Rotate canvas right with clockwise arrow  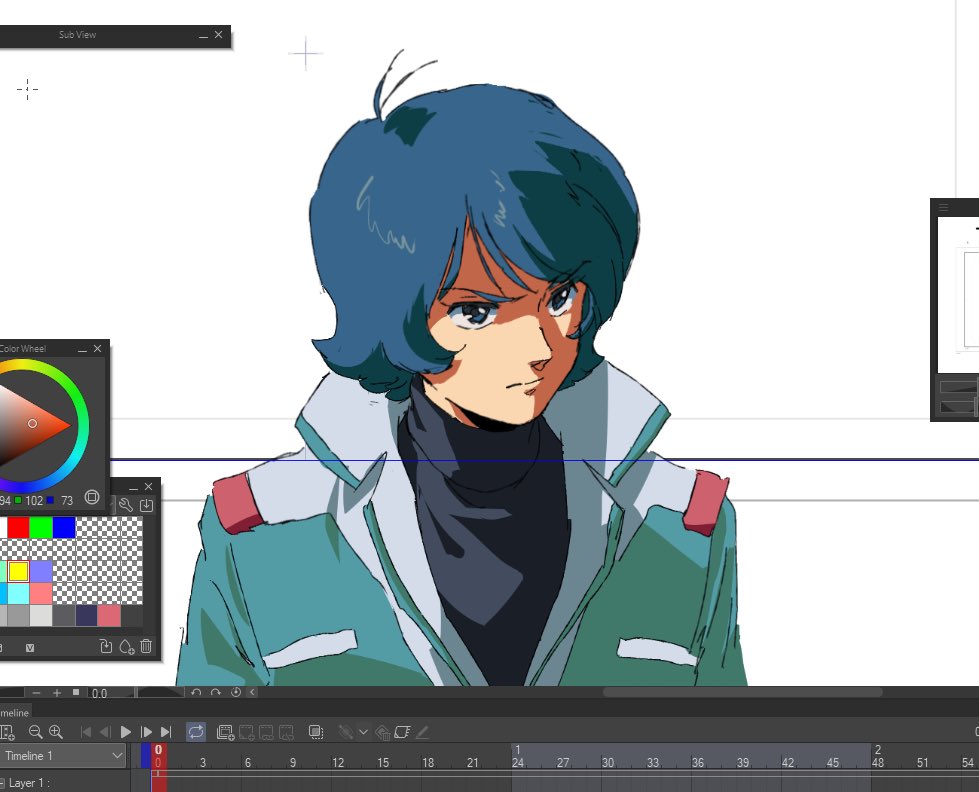tap(215, 692)
